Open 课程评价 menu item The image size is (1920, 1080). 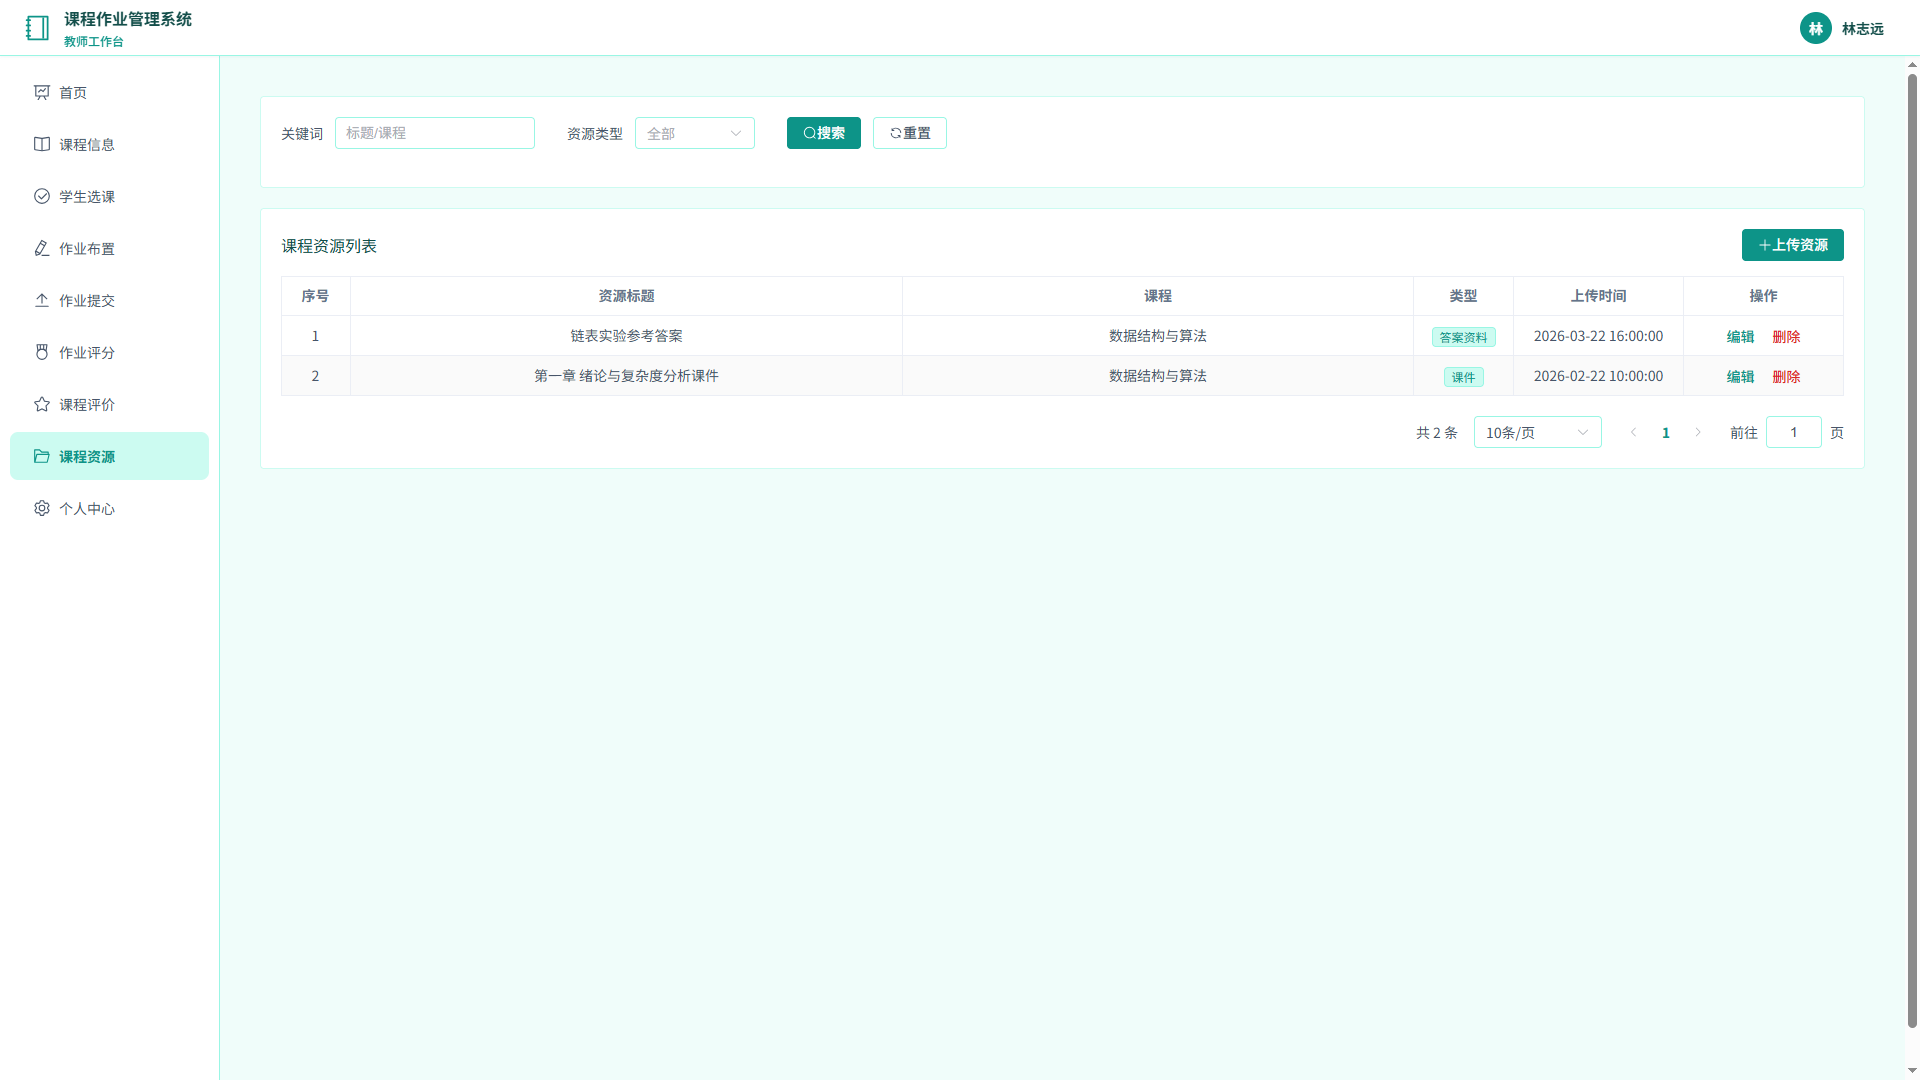[109, 404]
